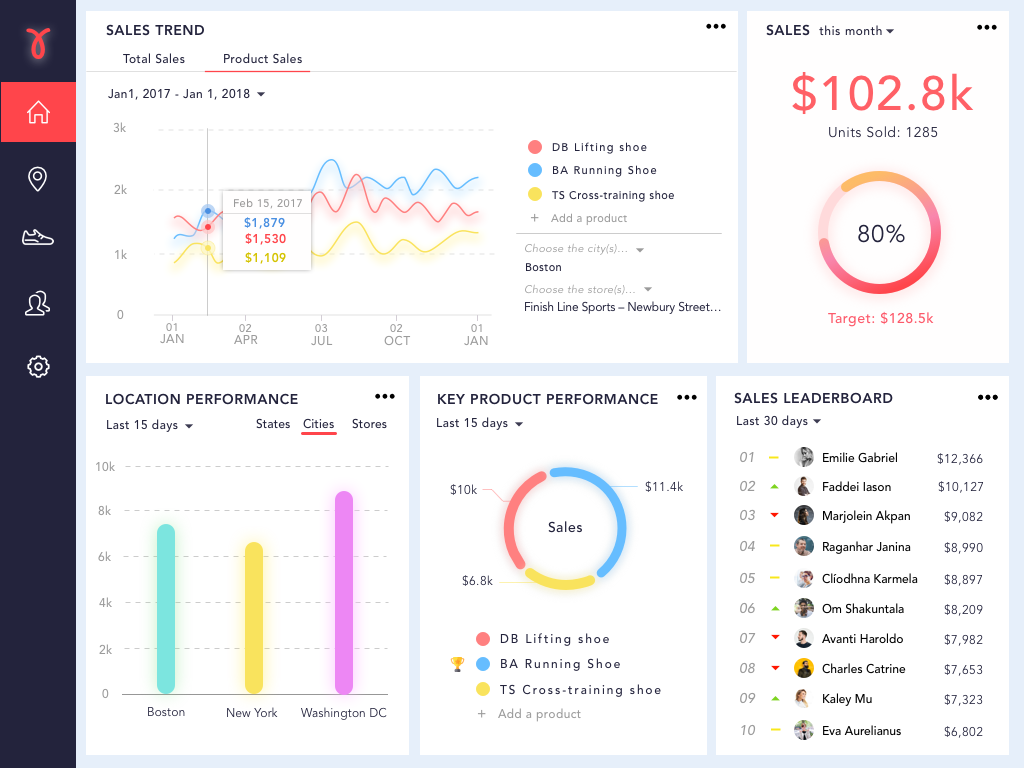This screenshot has width=1024, height=768.
Task: Click the trophy icon beside BA Running Shoe
Action: 457,664
